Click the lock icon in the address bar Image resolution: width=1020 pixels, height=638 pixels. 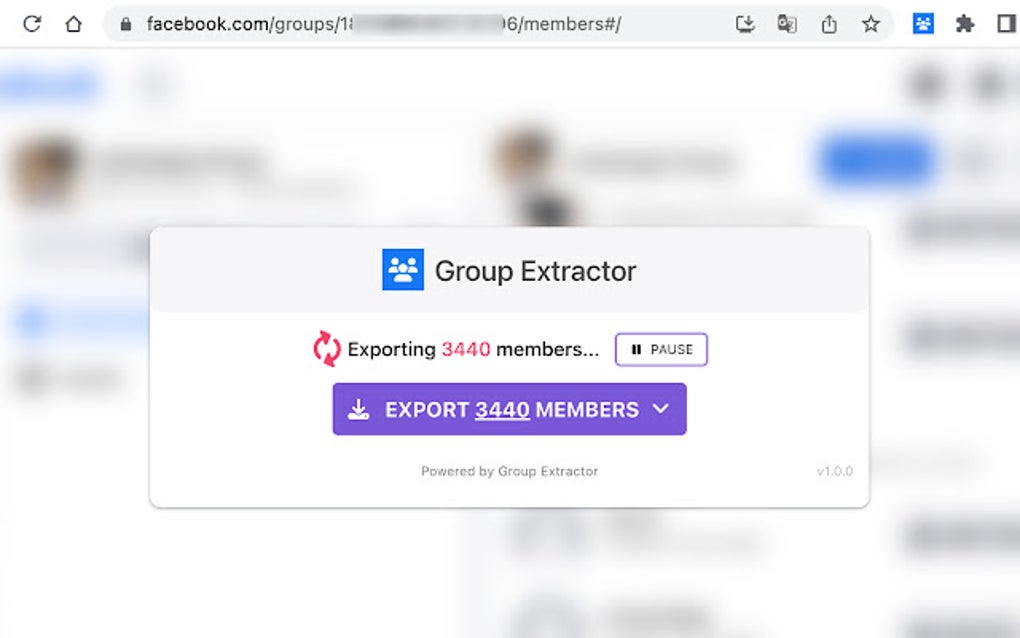coord(126,25)
